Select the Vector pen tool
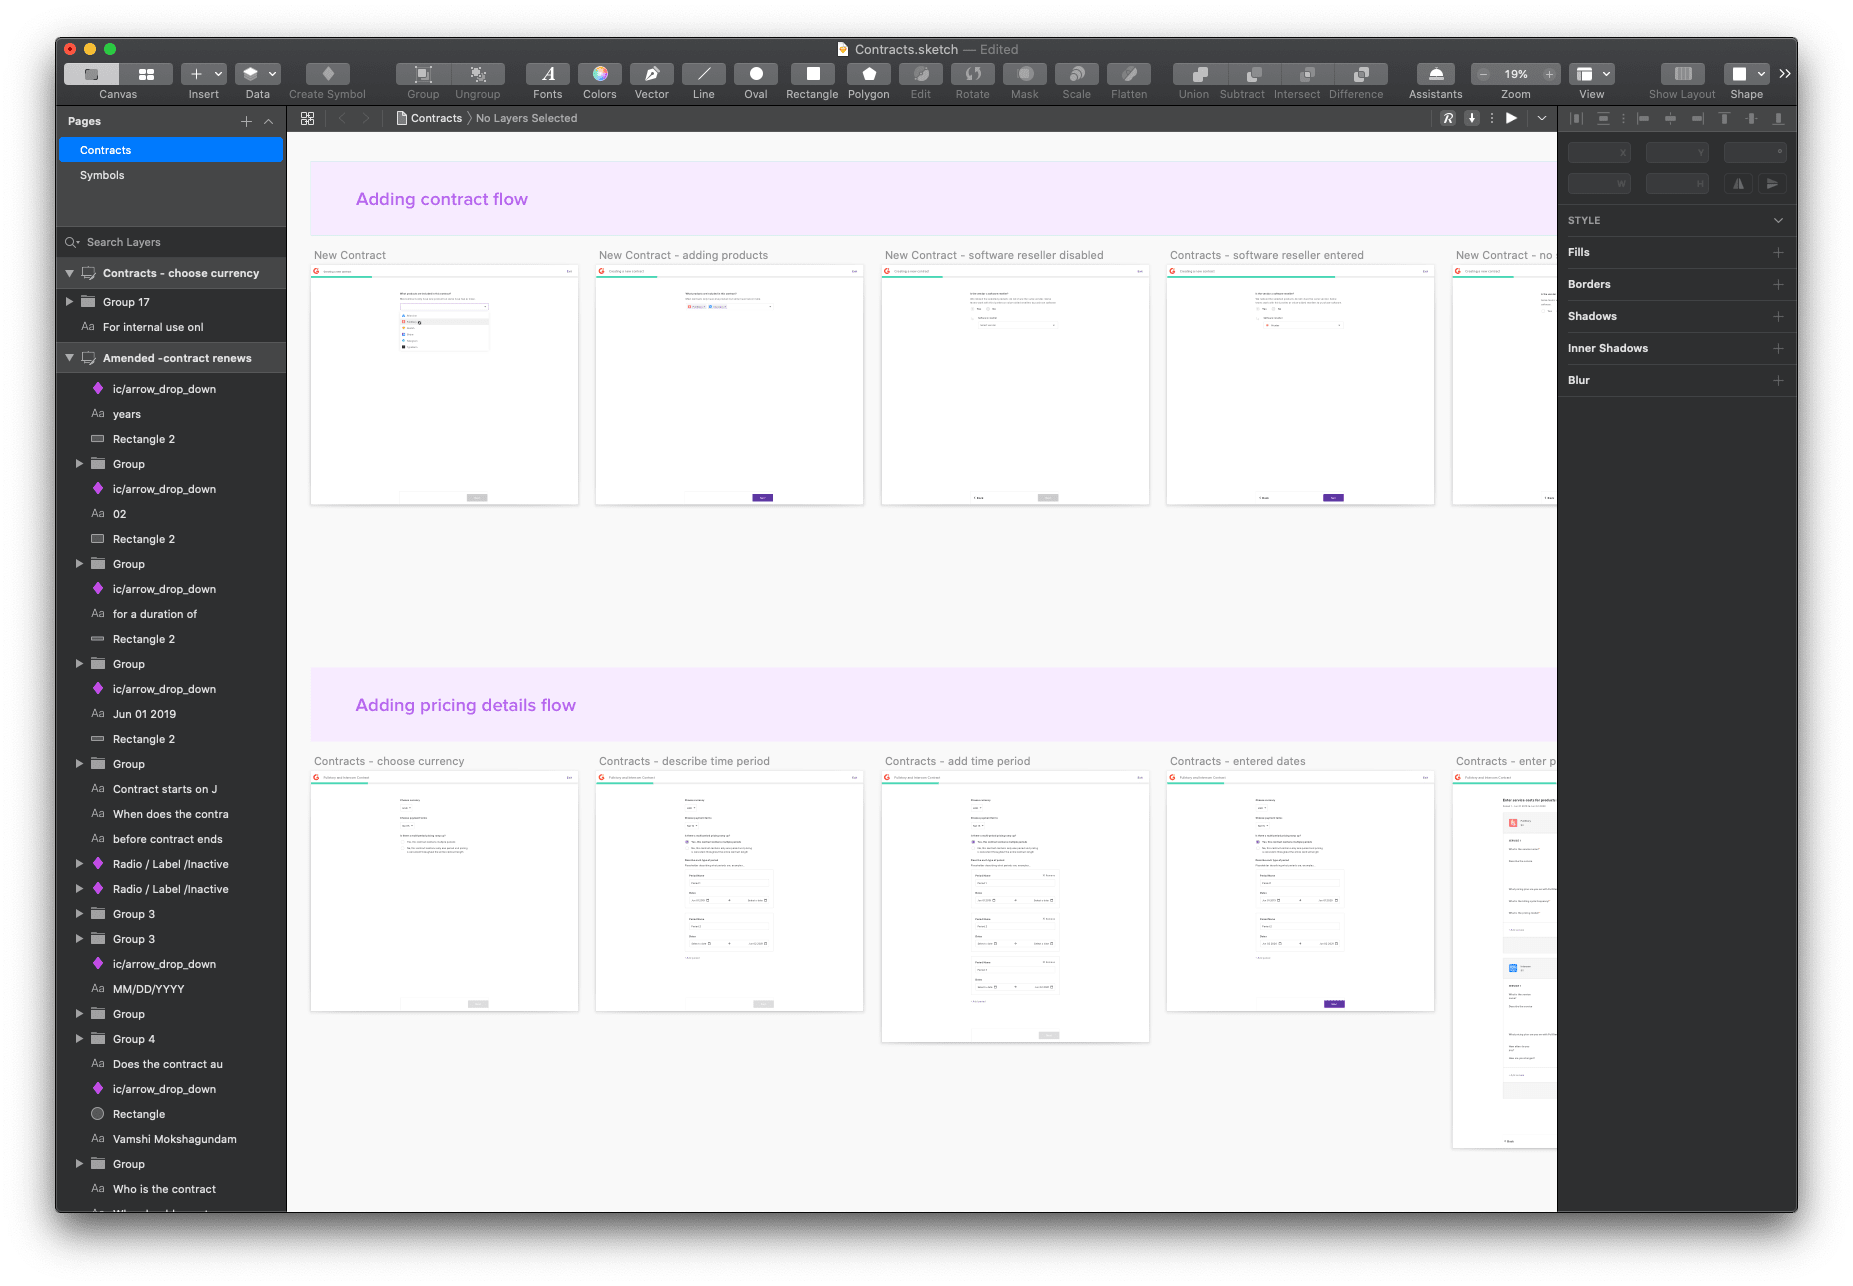1853x1286 pixels. (x=652, y=74)
